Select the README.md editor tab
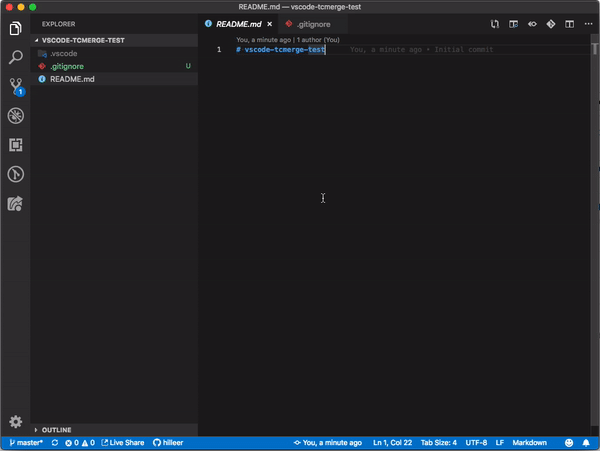The height and width of the screenshot is (451, 600). pos(238,24)
